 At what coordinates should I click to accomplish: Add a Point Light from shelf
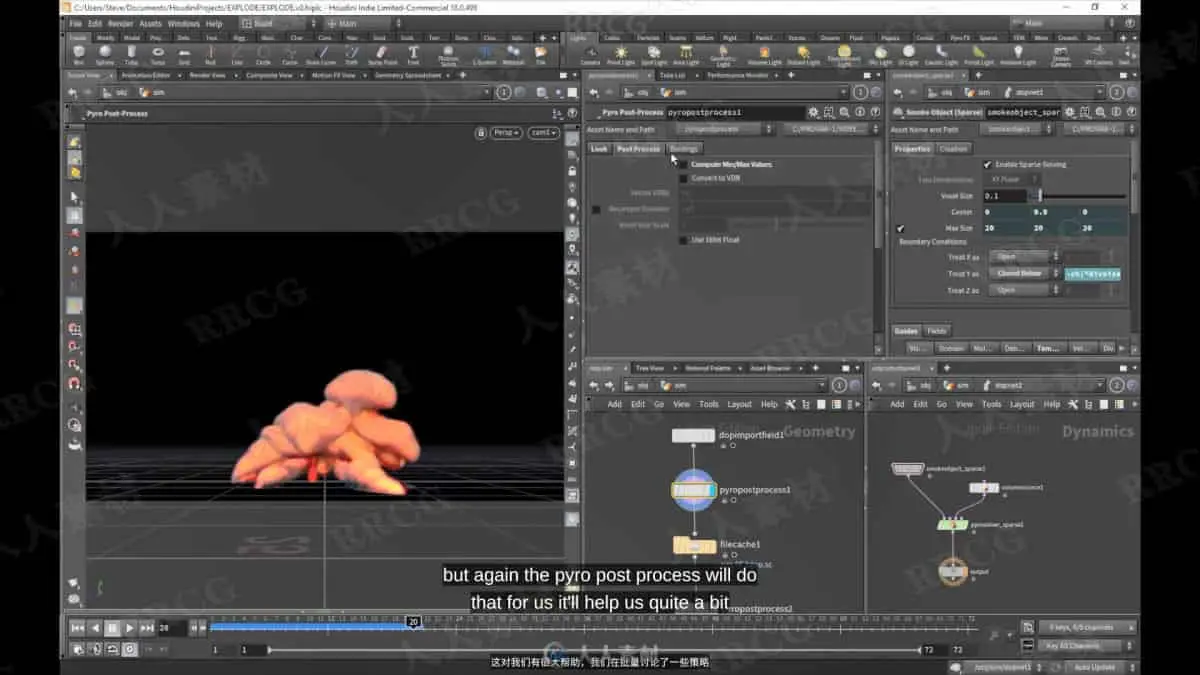[x=622, y=53]
